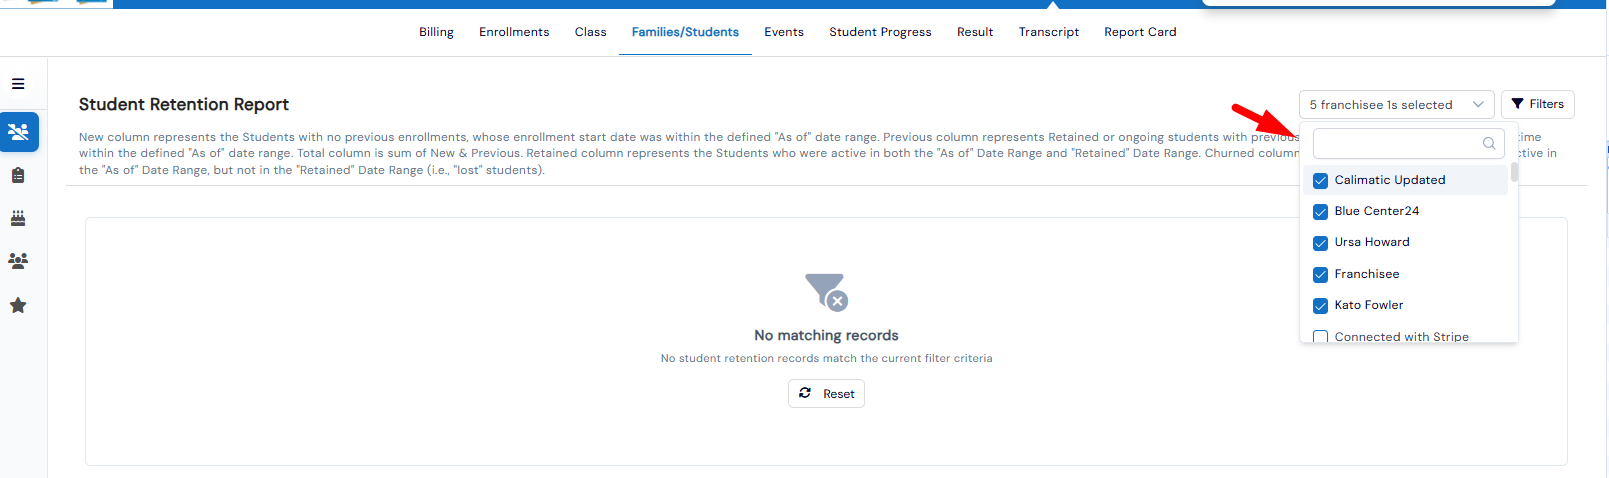The image size is (1609, 478).
Task: Uncheck the Ursa Howard checkbox
Action: pos(1320,243)
